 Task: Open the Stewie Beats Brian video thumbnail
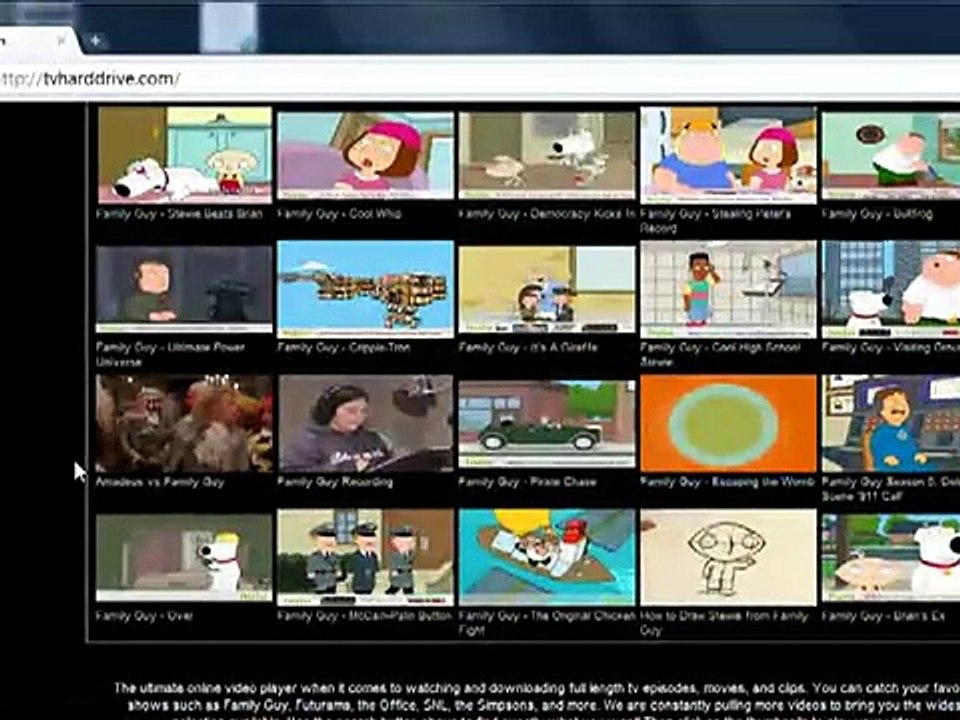184,155
